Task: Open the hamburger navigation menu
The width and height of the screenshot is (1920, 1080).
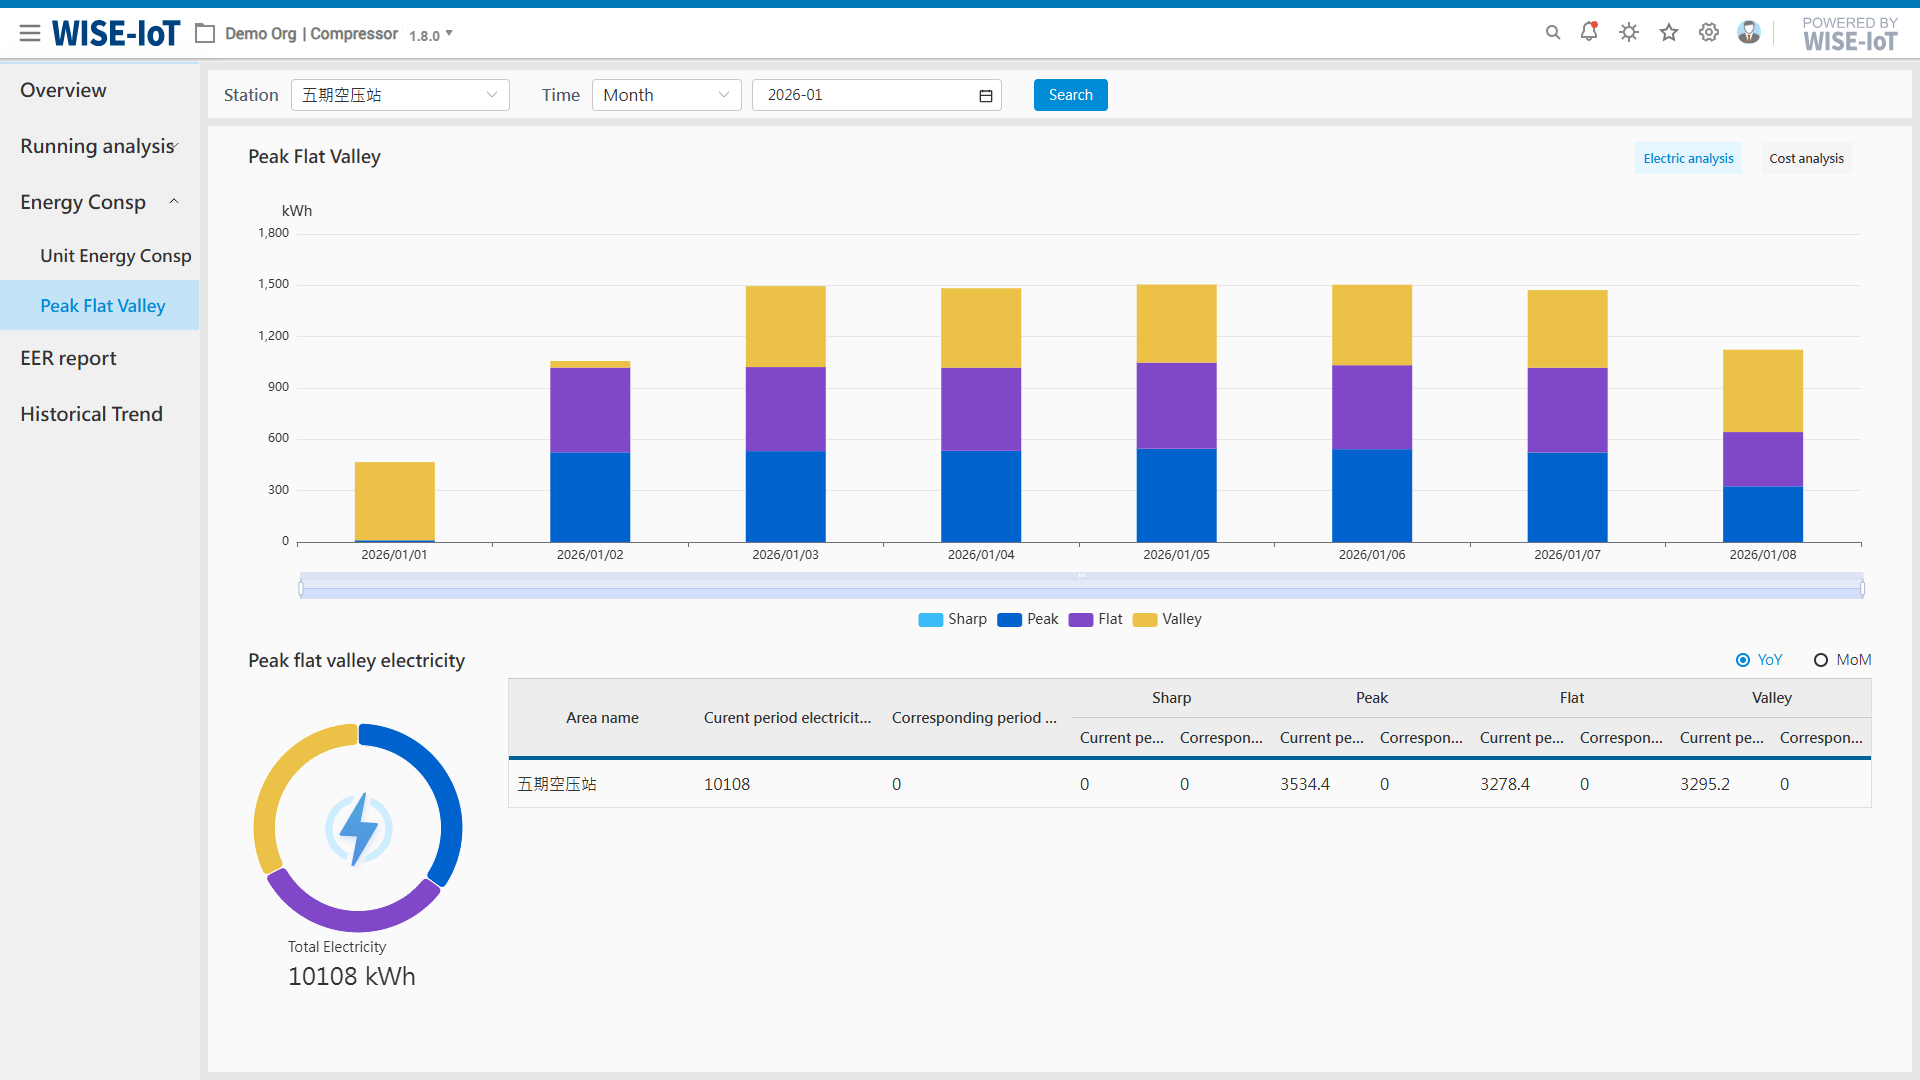Action: 30,33
